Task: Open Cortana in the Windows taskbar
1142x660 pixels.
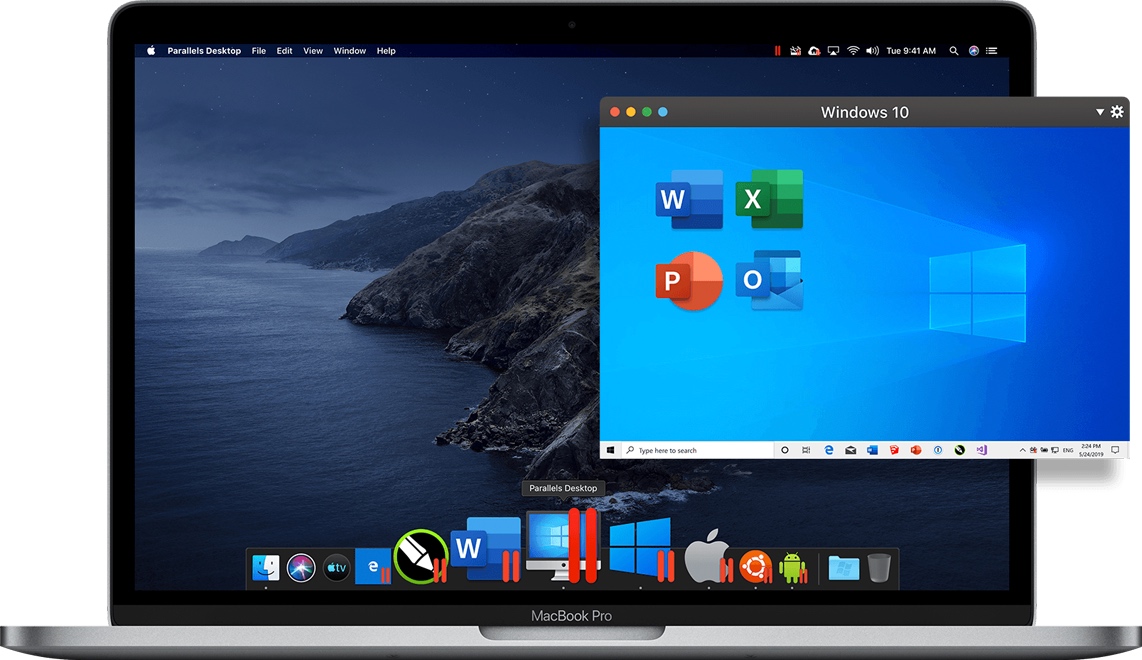Action: point(785,449)
